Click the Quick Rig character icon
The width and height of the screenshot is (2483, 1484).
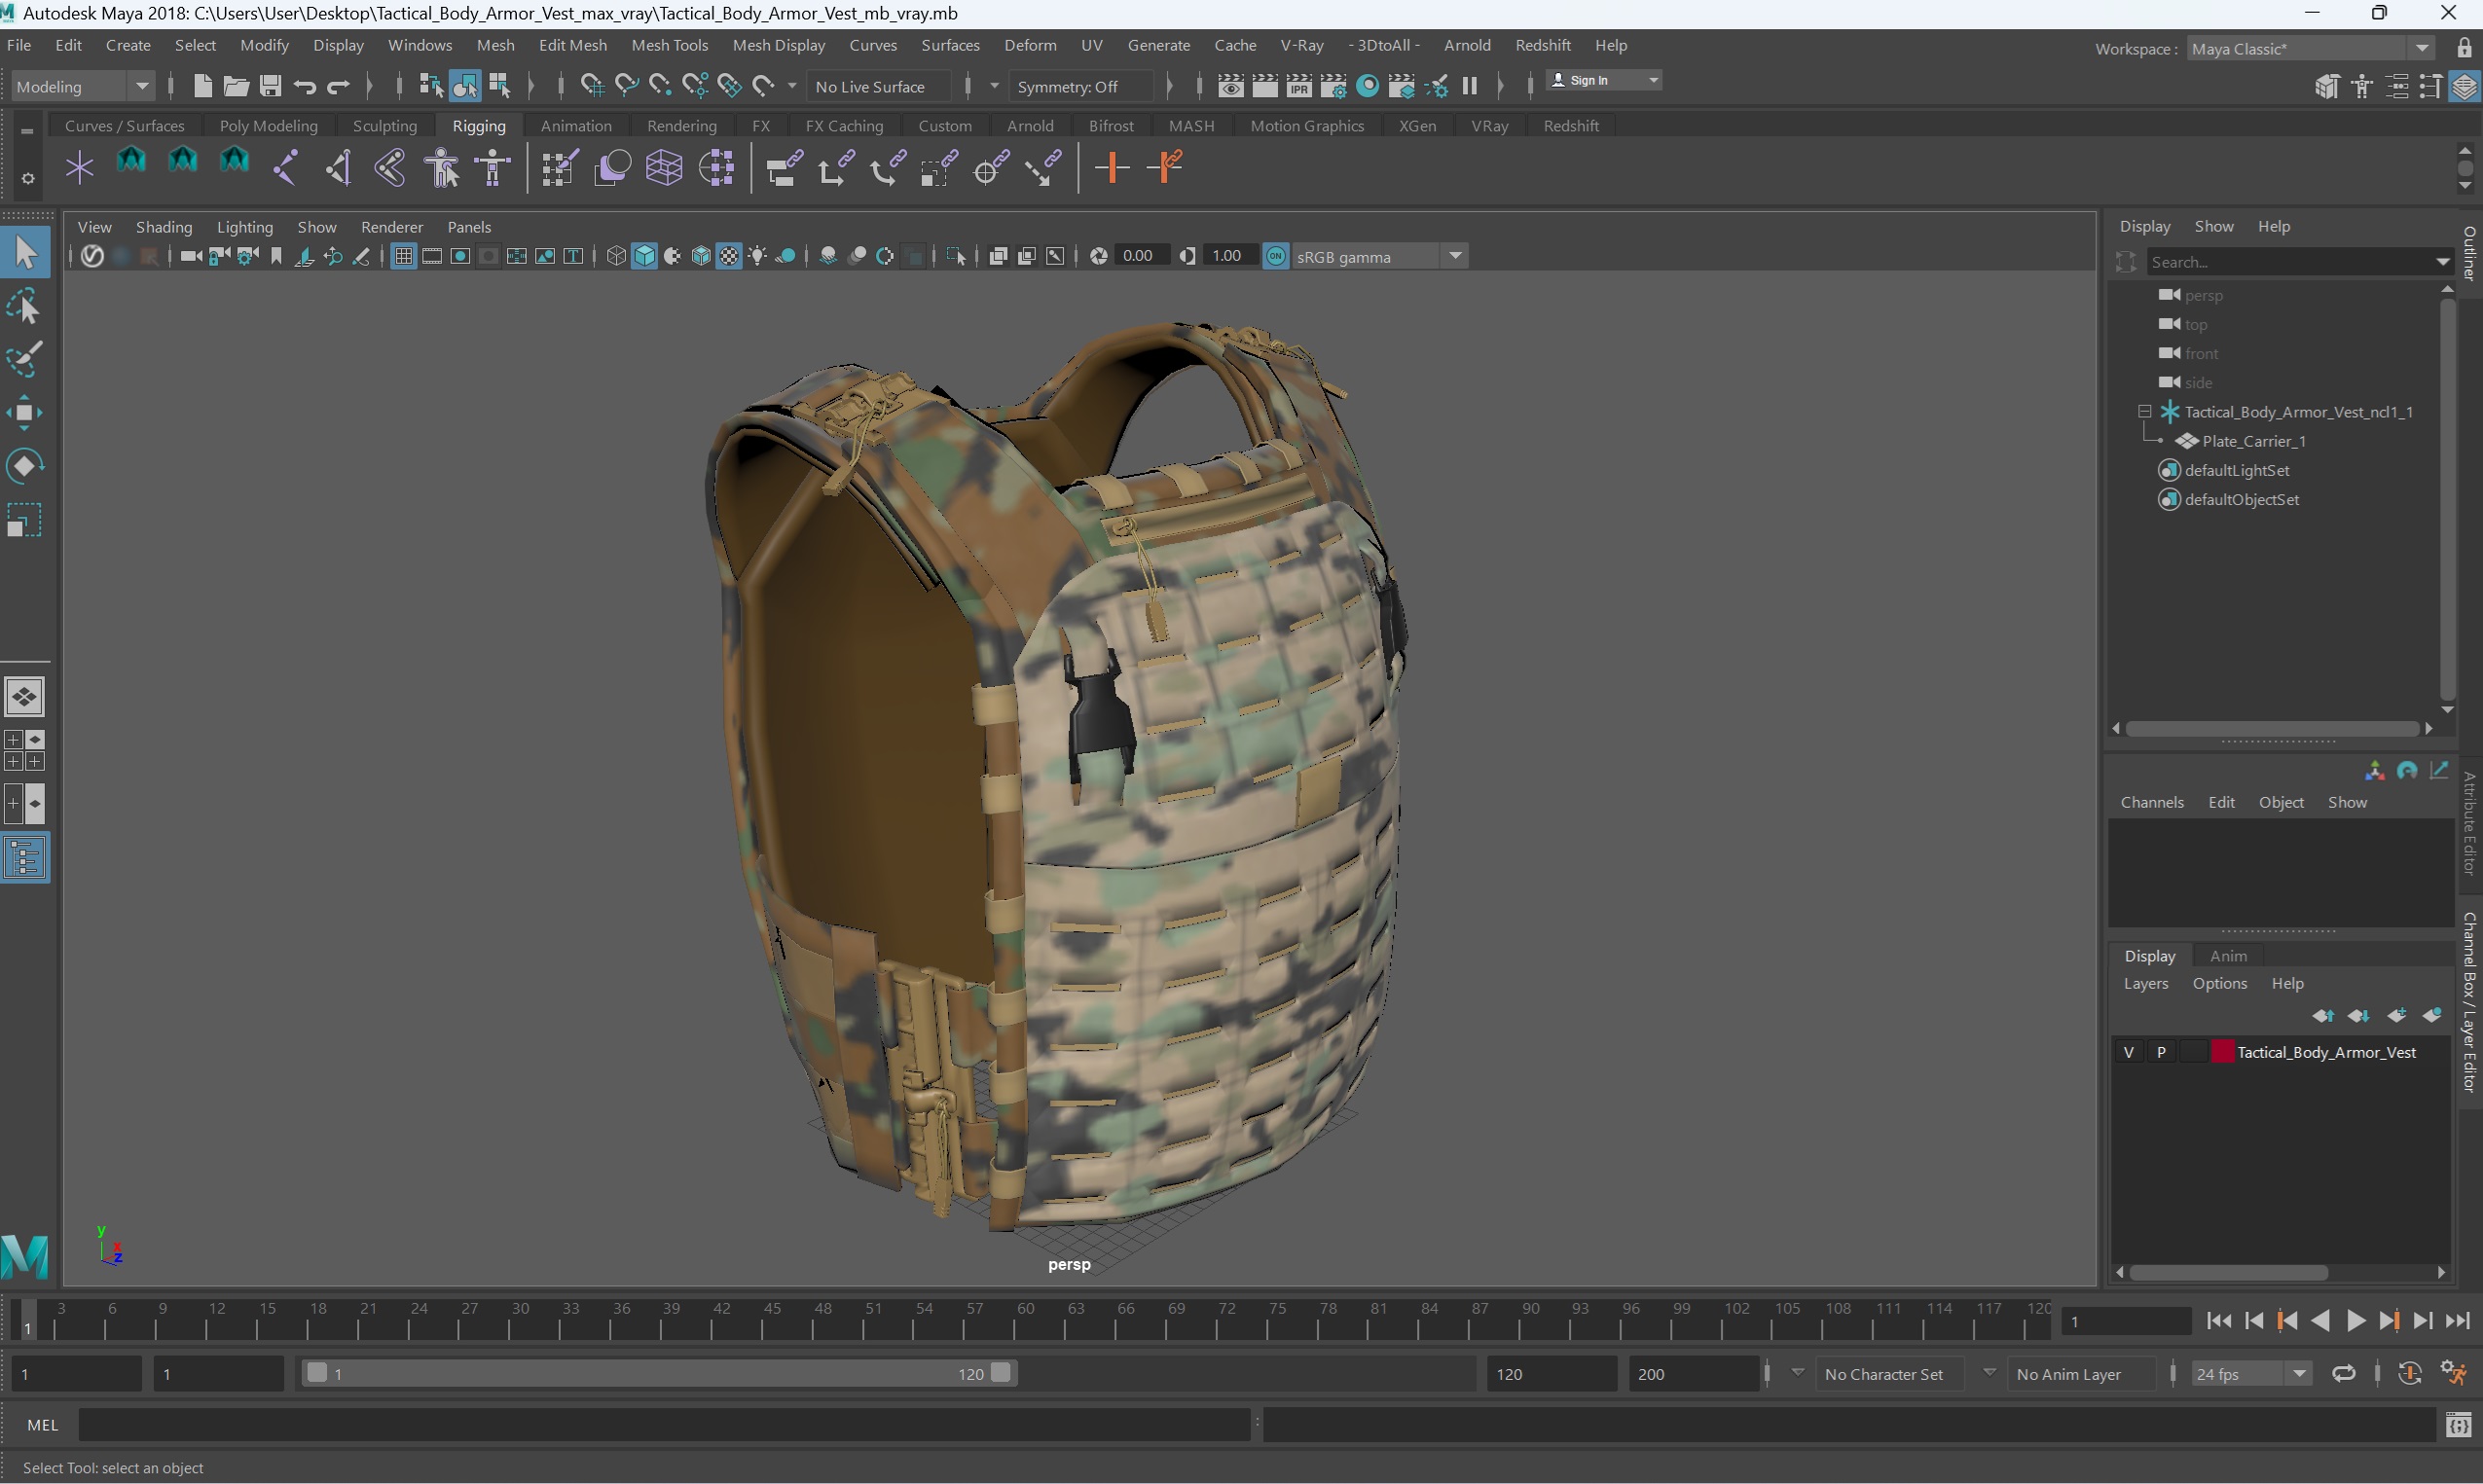click(x=442, y=167)
